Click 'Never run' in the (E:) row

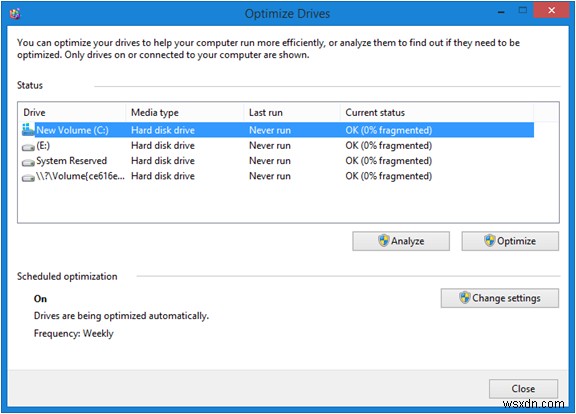(270, 146)
